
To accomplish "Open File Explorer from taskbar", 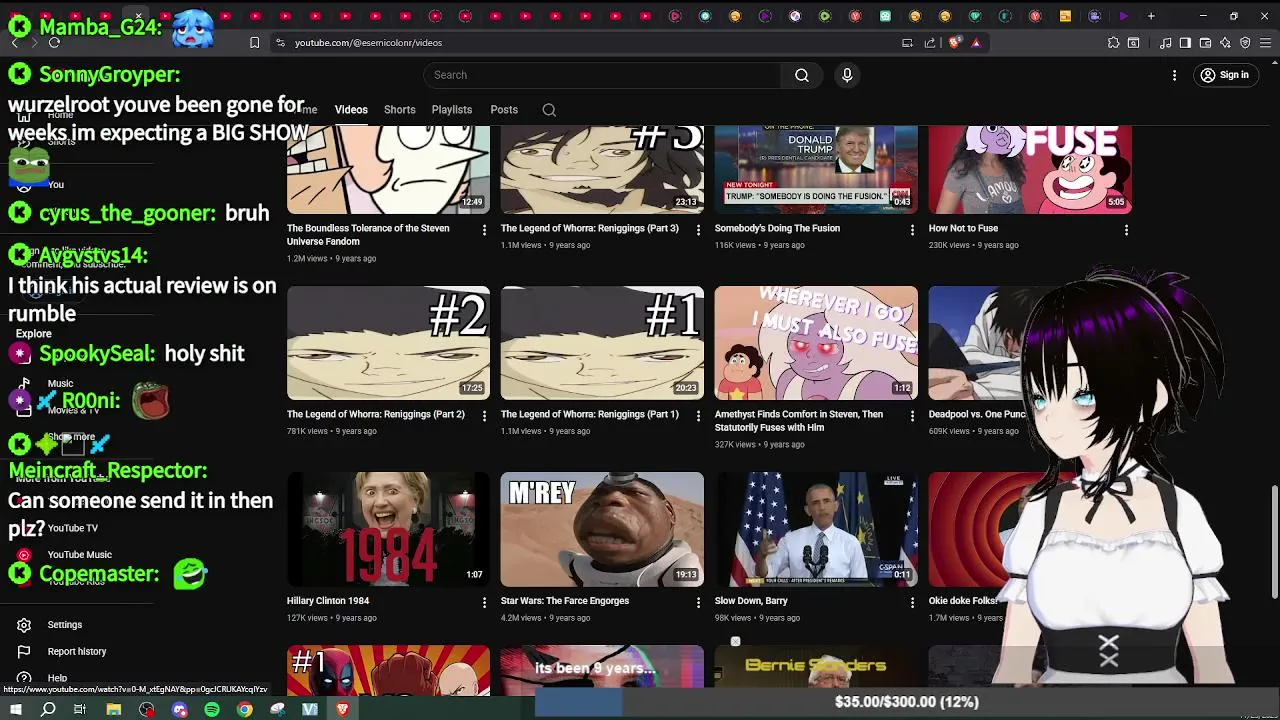I will tap(114, 709).
